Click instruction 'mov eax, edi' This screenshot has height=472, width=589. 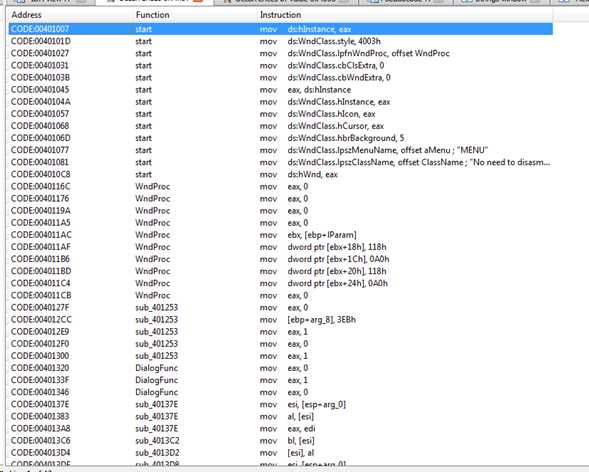tap(287, 428)
